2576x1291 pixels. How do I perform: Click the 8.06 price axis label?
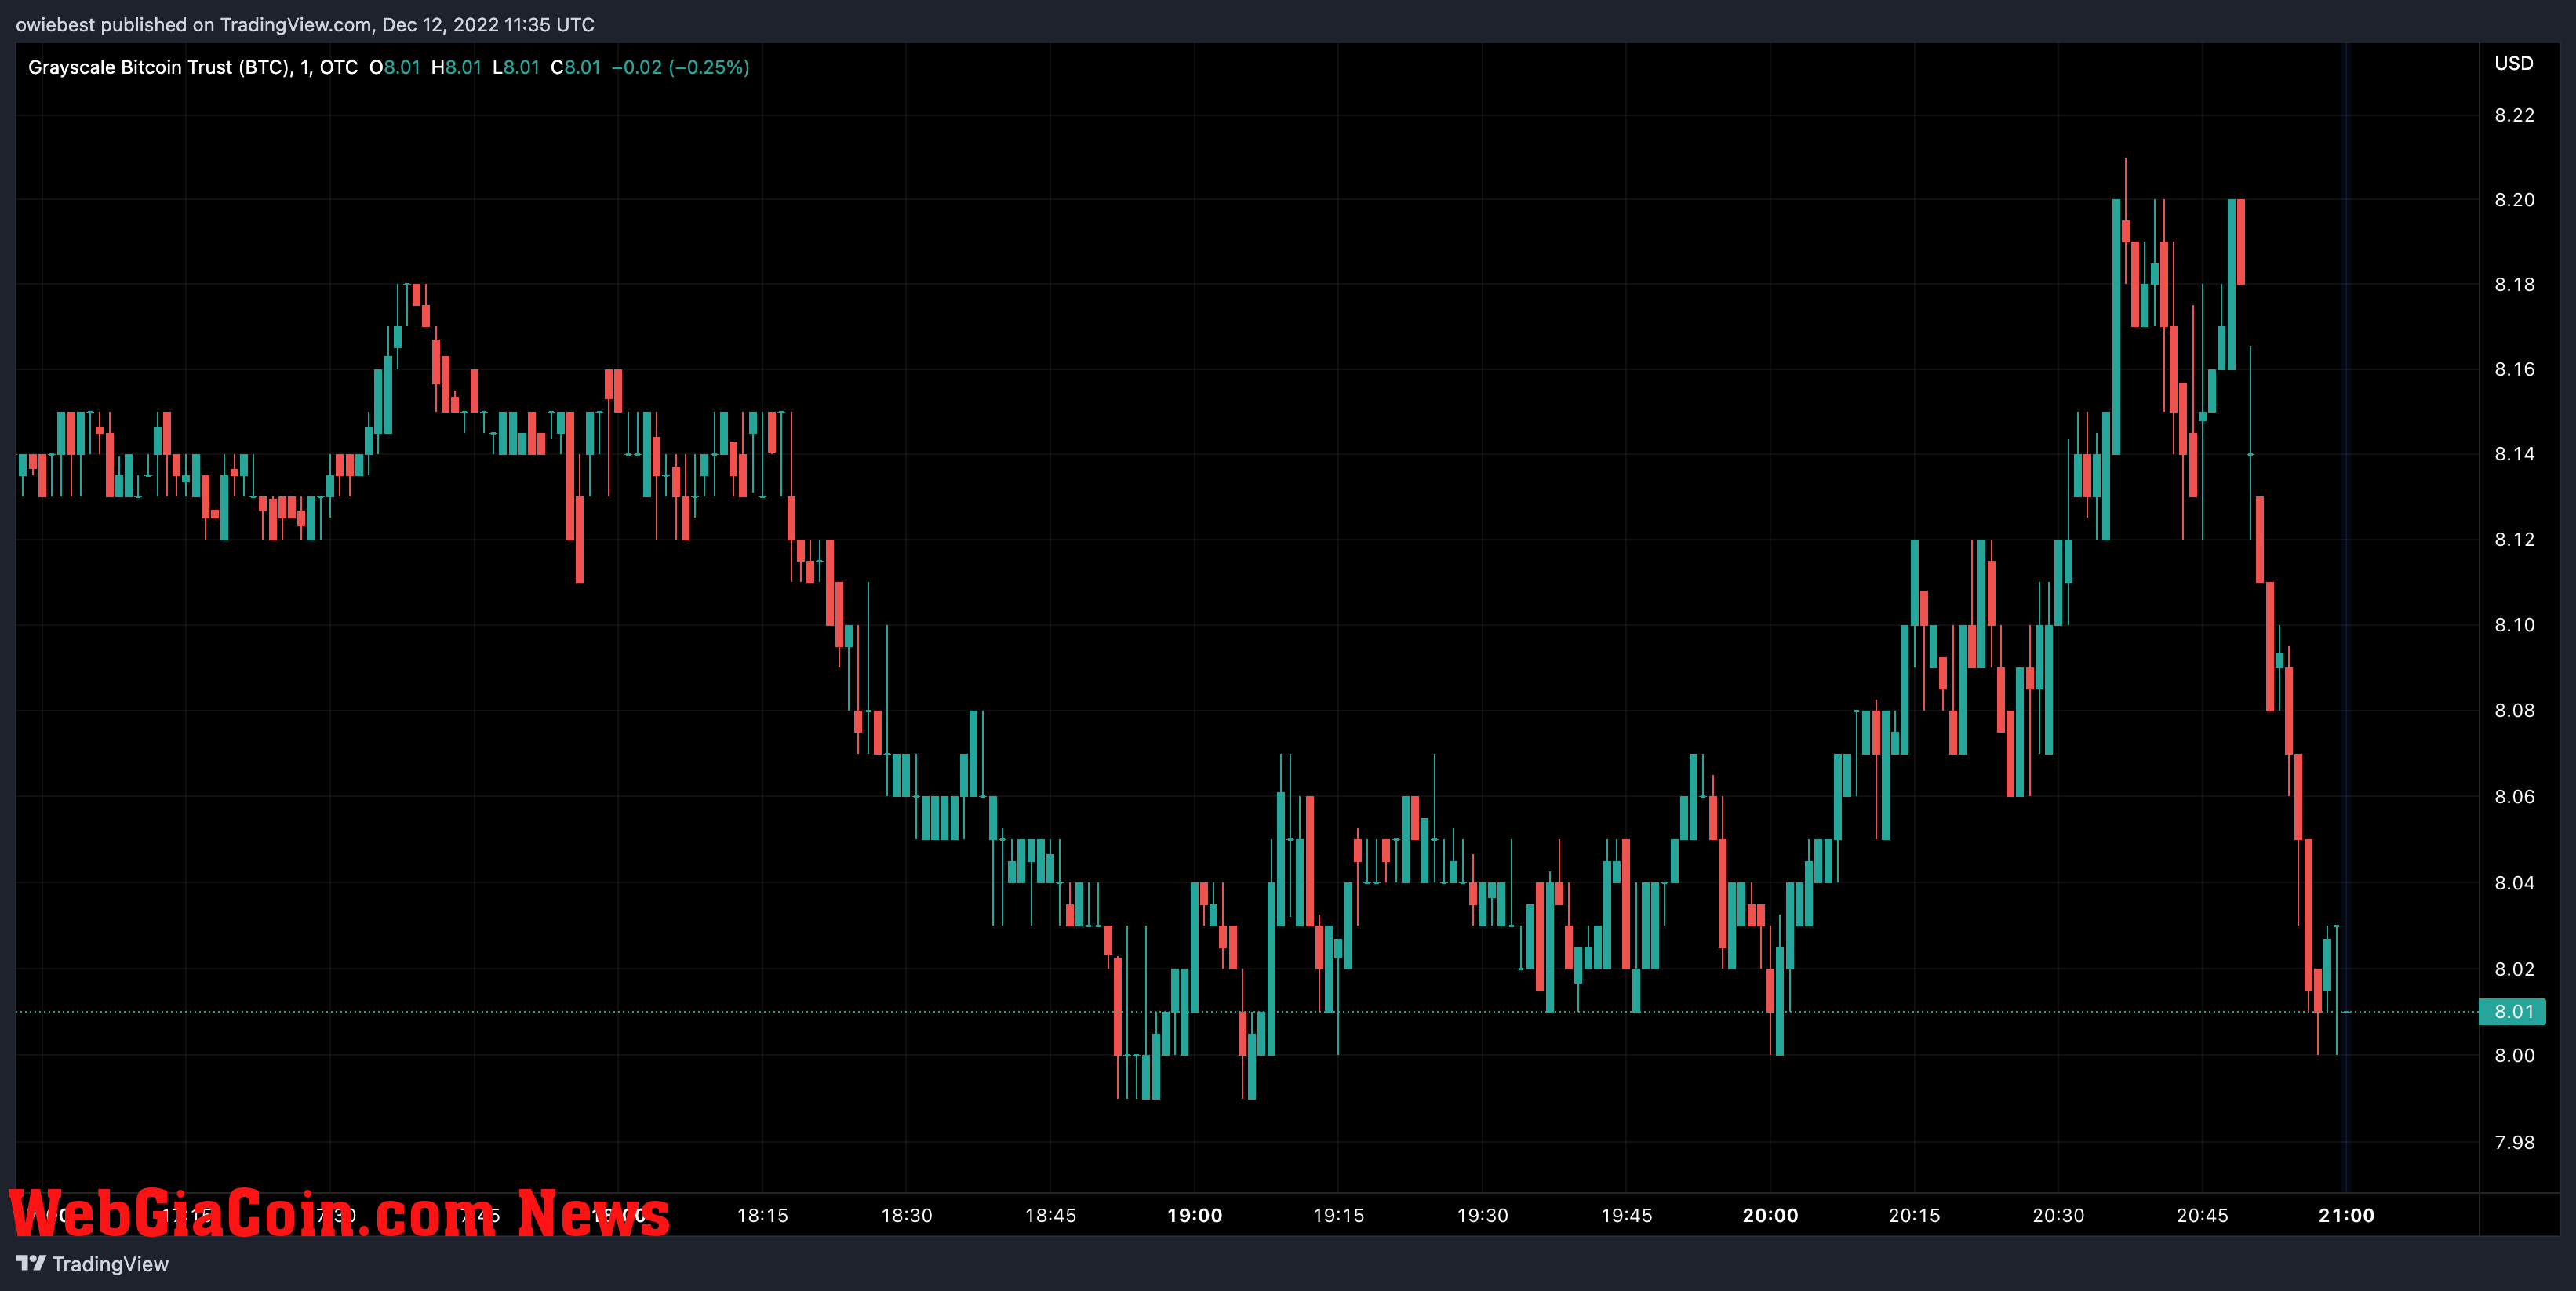pos(2514,797)
